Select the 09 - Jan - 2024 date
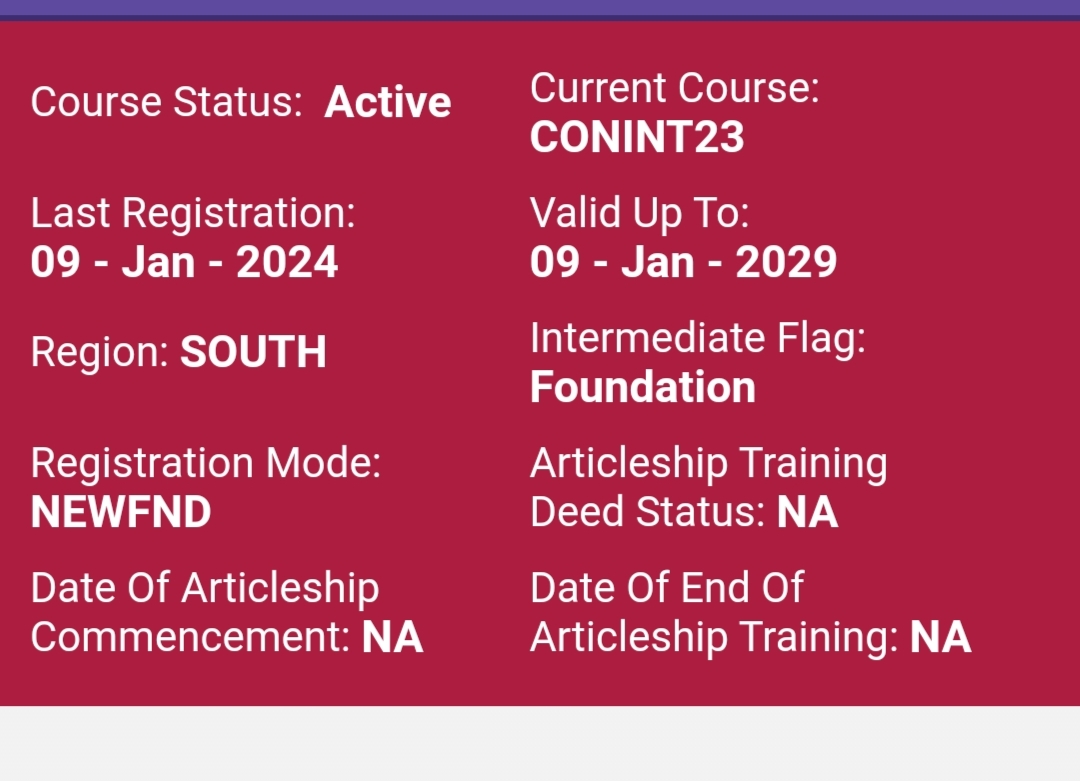Screen dimensions: 1080x781 [x=184, y=262]
